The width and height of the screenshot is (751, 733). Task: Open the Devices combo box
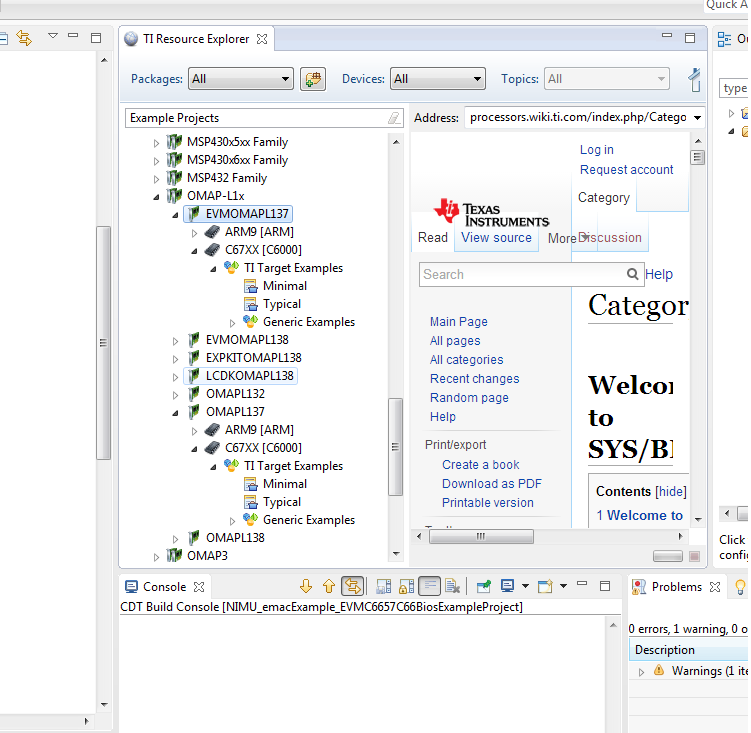(438, 79)
